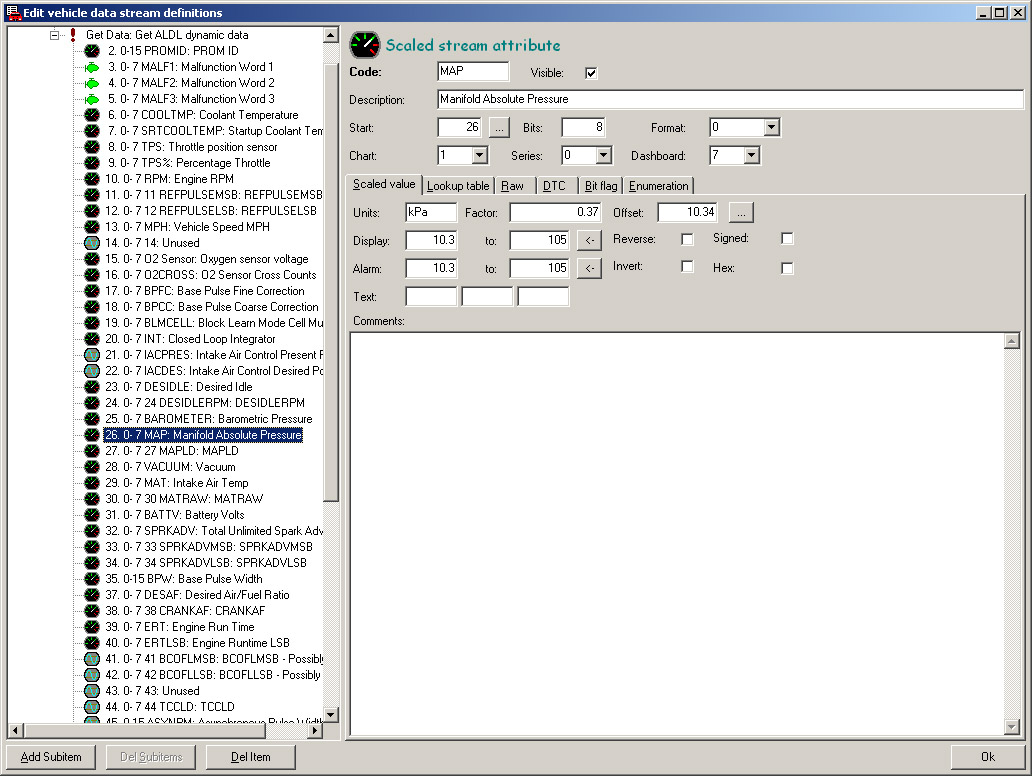Image resolution: width=1032 pixels, height=776 pixels.
Task: Click the green icon next to MALF3 item
Action: (x=92, y=99)
